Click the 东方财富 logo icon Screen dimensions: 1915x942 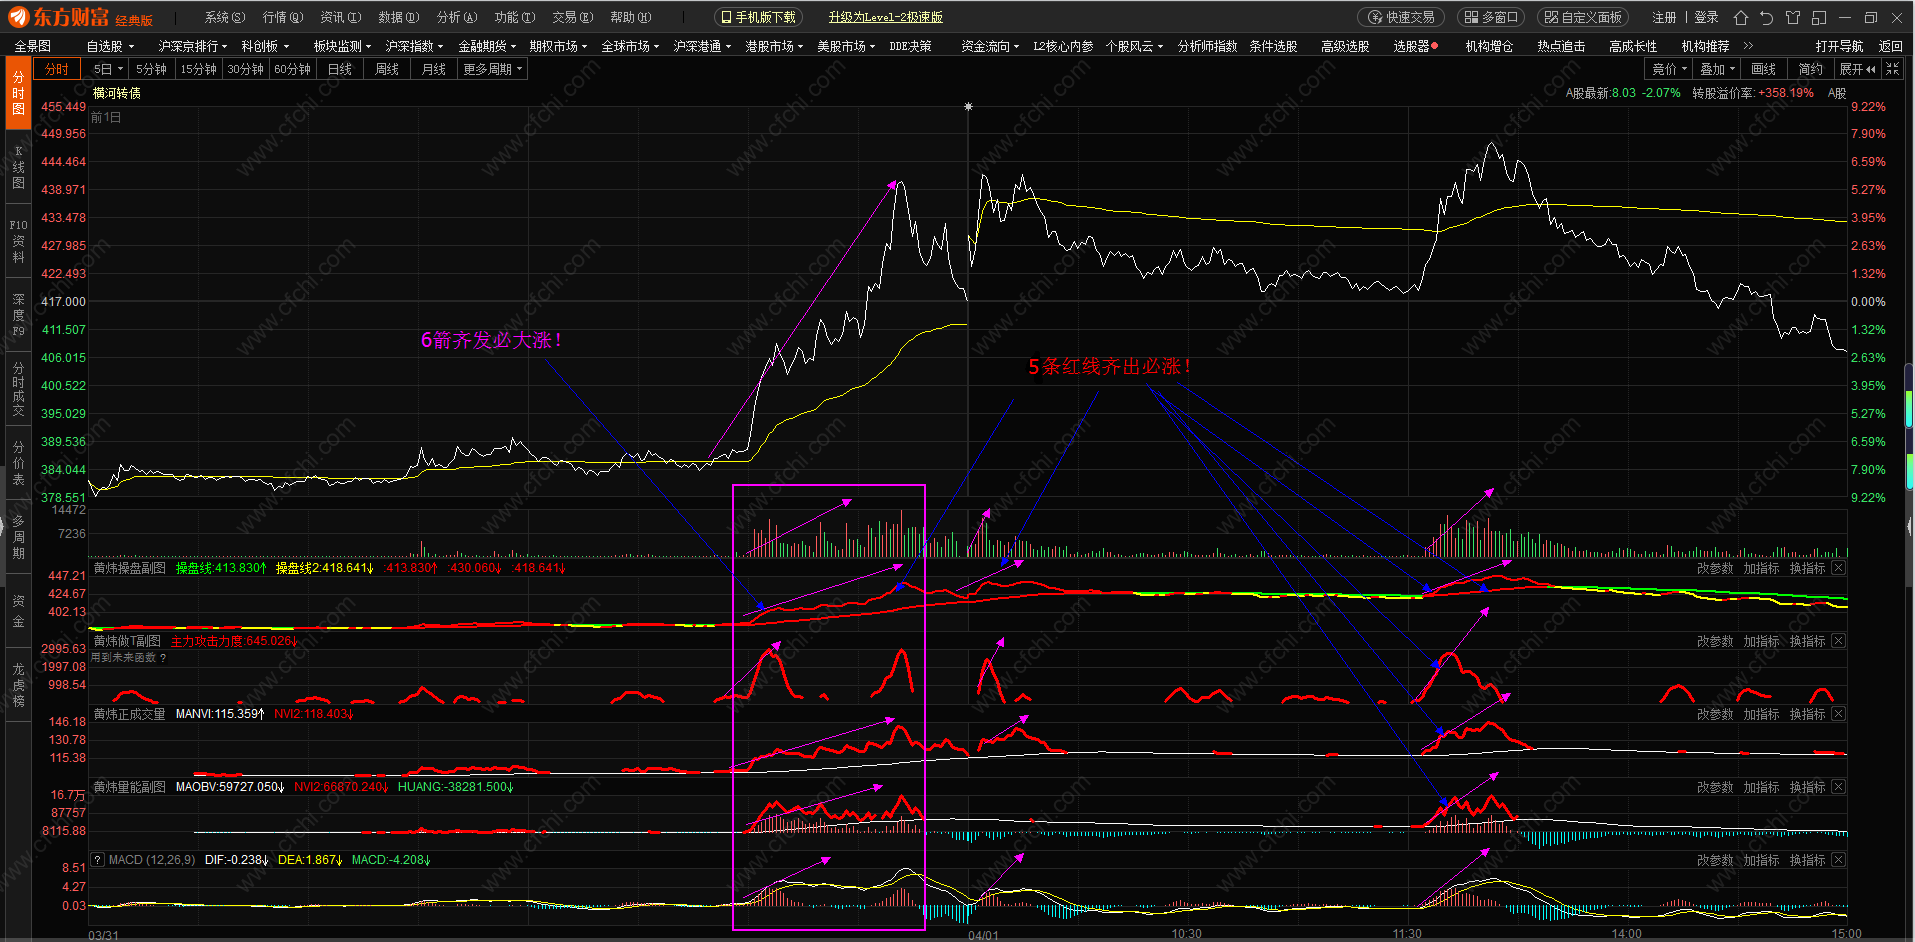tap(21, 17)
